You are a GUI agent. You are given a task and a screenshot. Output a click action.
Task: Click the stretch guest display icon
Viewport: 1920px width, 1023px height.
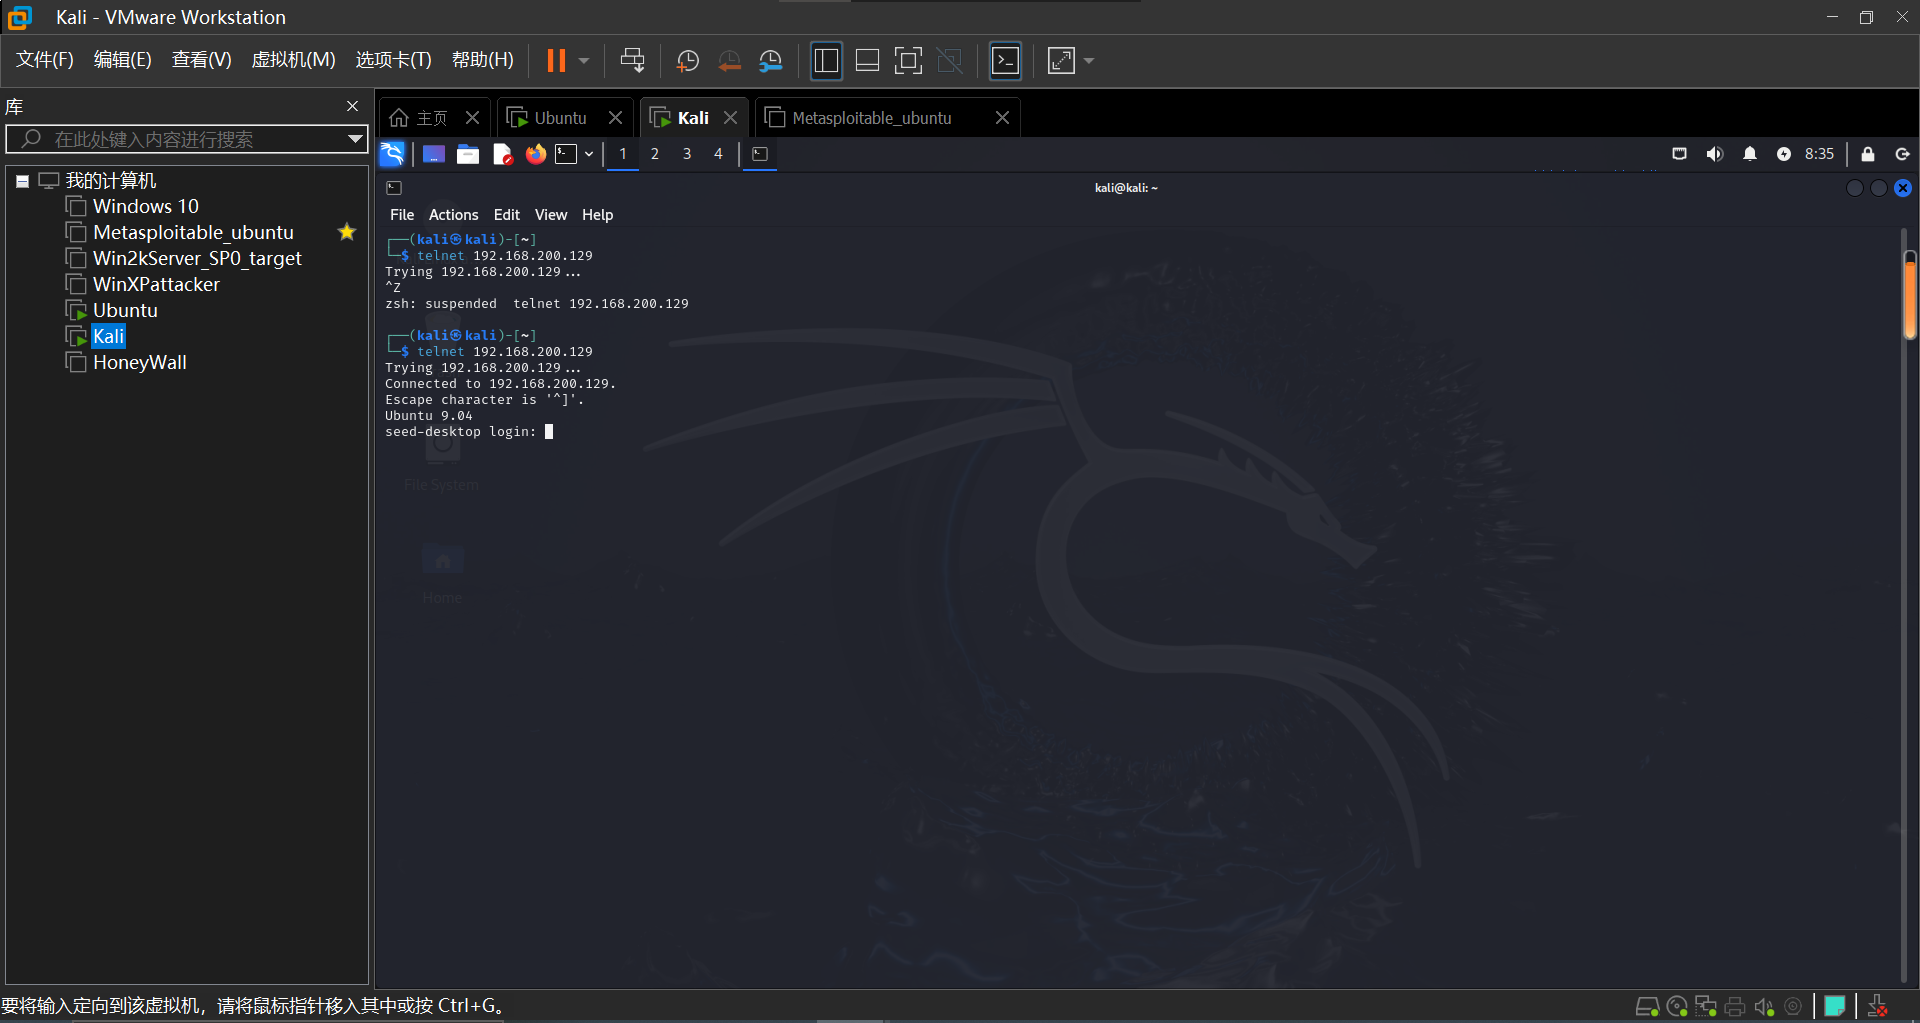pos(1061,61)
